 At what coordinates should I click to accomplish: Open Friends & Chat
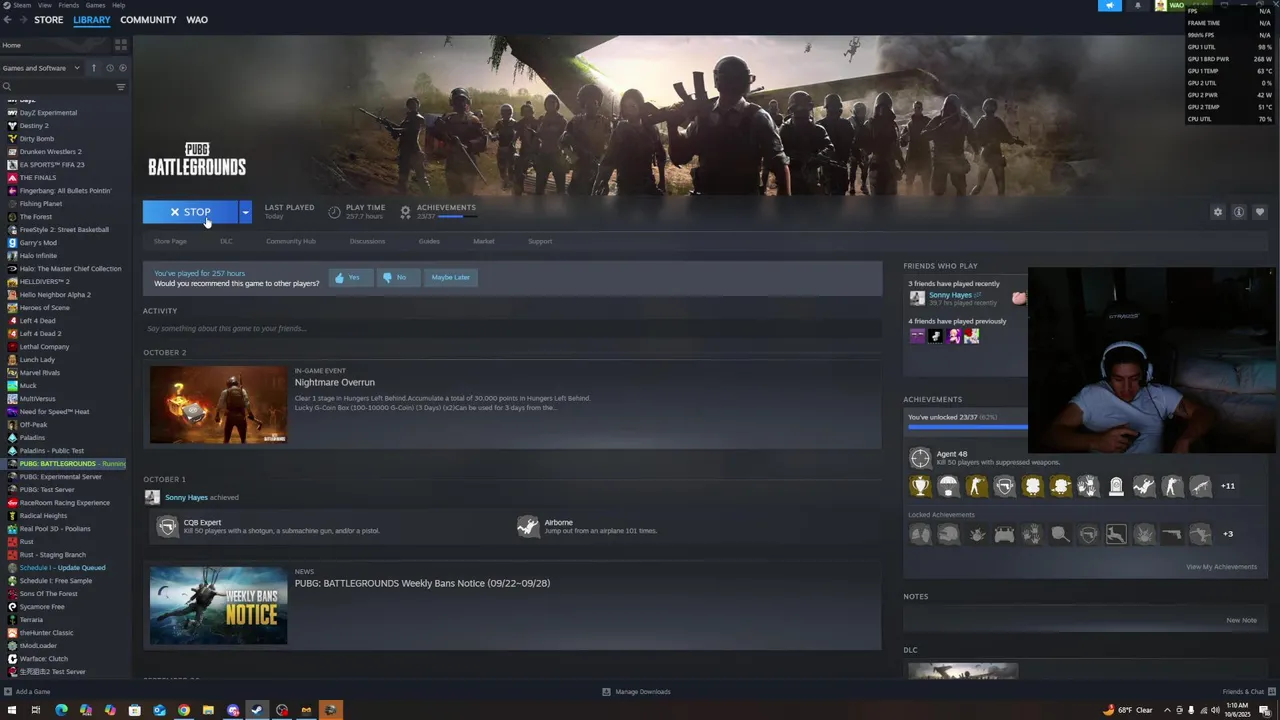[1248, 692]
